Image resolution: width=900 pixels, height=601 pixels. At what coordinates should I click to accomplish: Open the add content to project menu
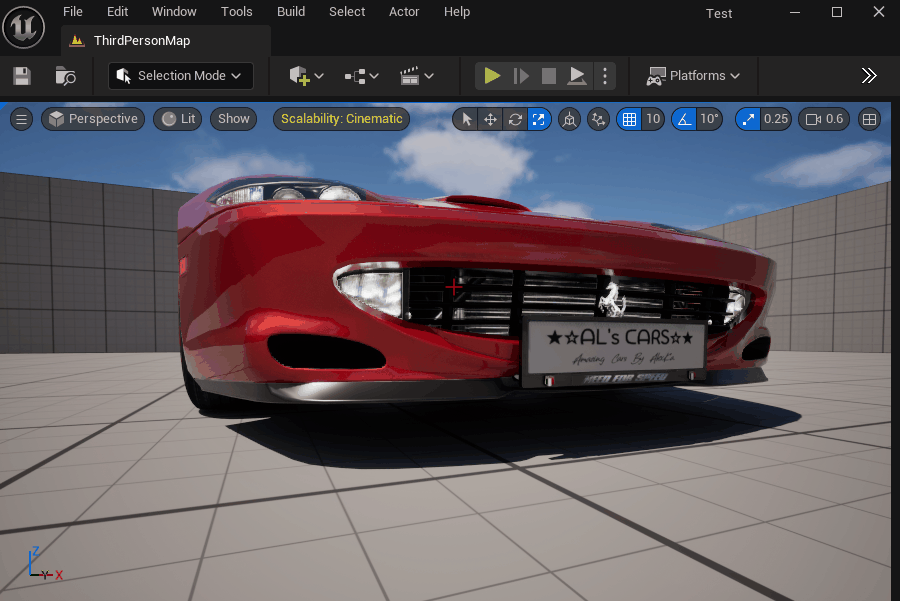tap(306, 76)
